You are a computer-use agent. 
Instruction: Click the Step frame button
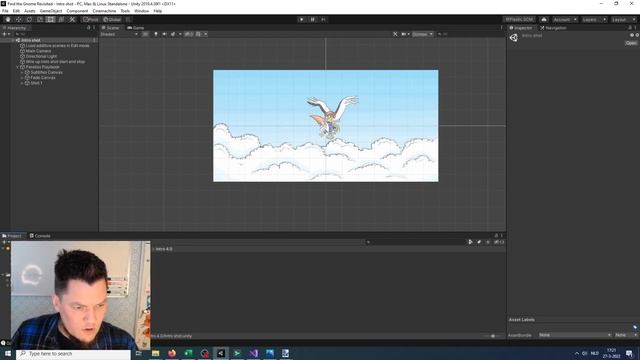coord(323,20)
